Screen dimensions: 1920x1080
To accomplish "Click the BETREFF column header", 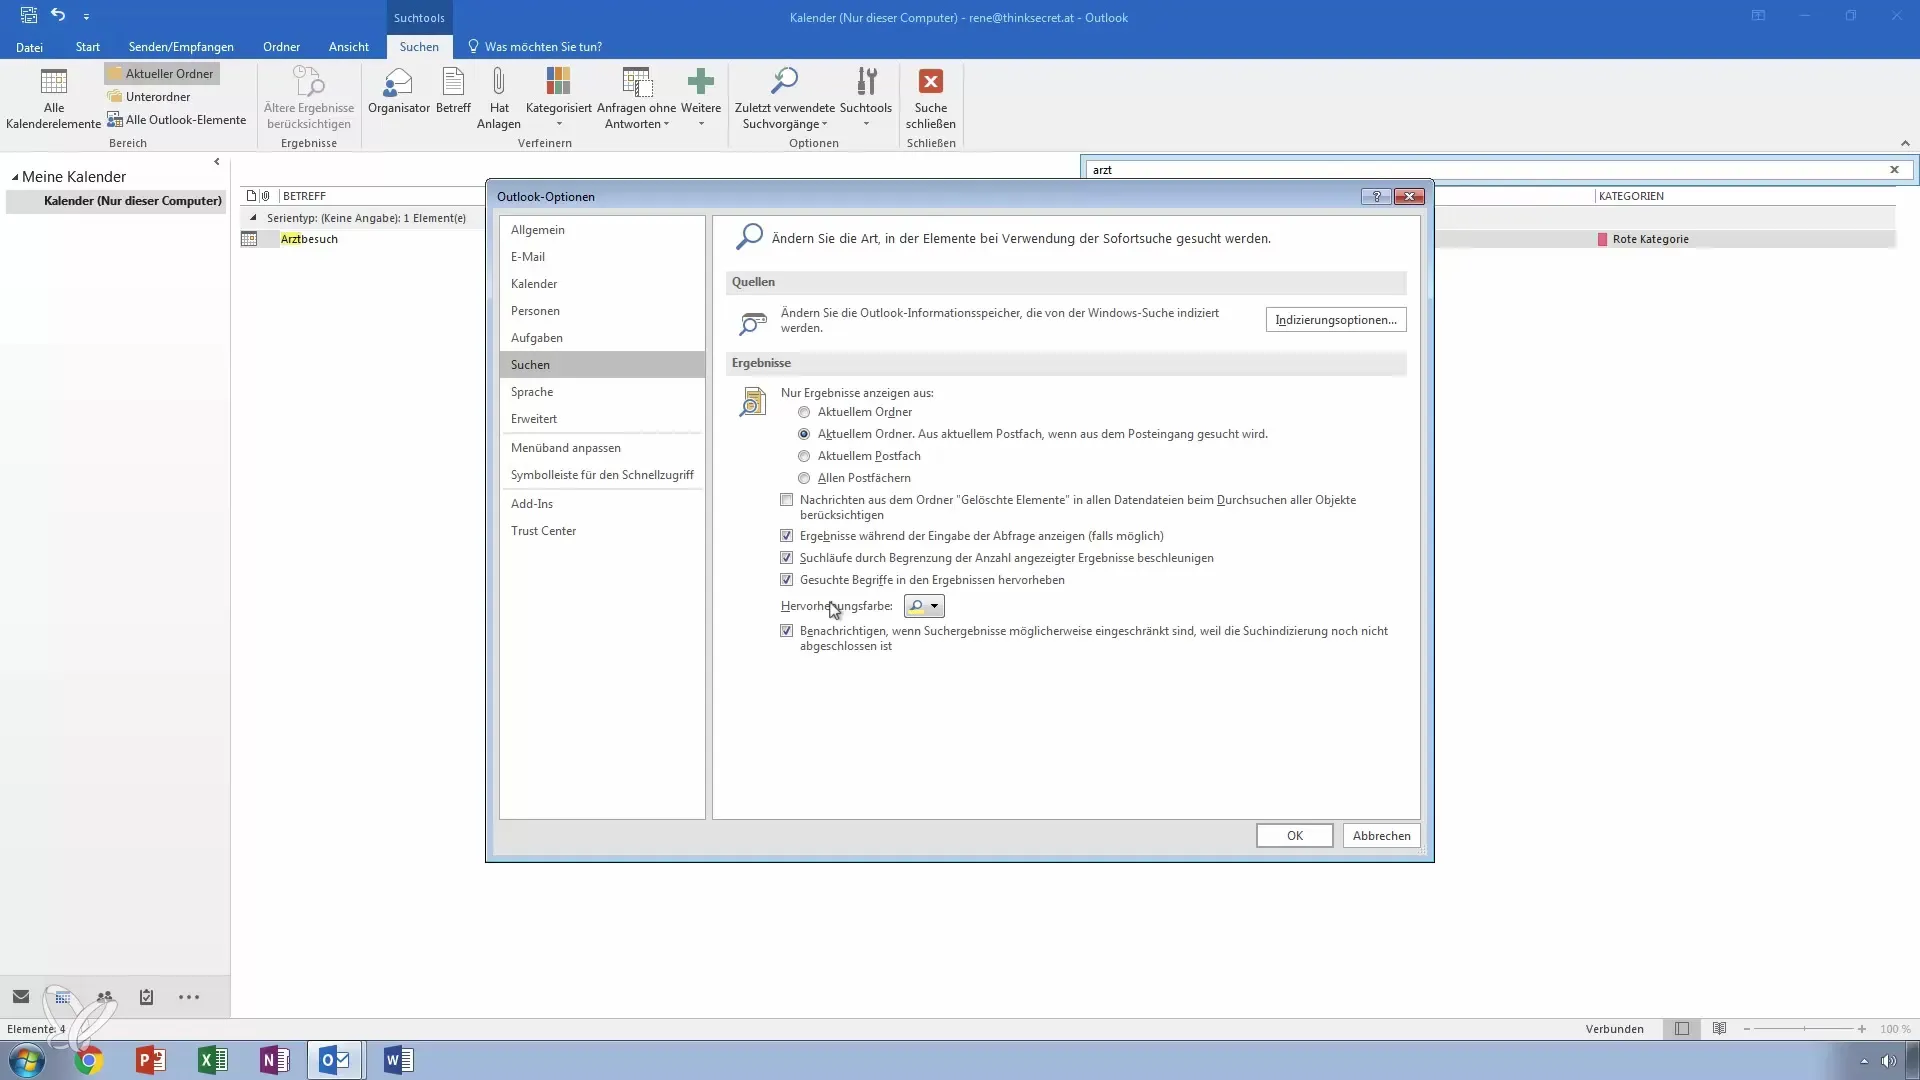I will 304,196.
